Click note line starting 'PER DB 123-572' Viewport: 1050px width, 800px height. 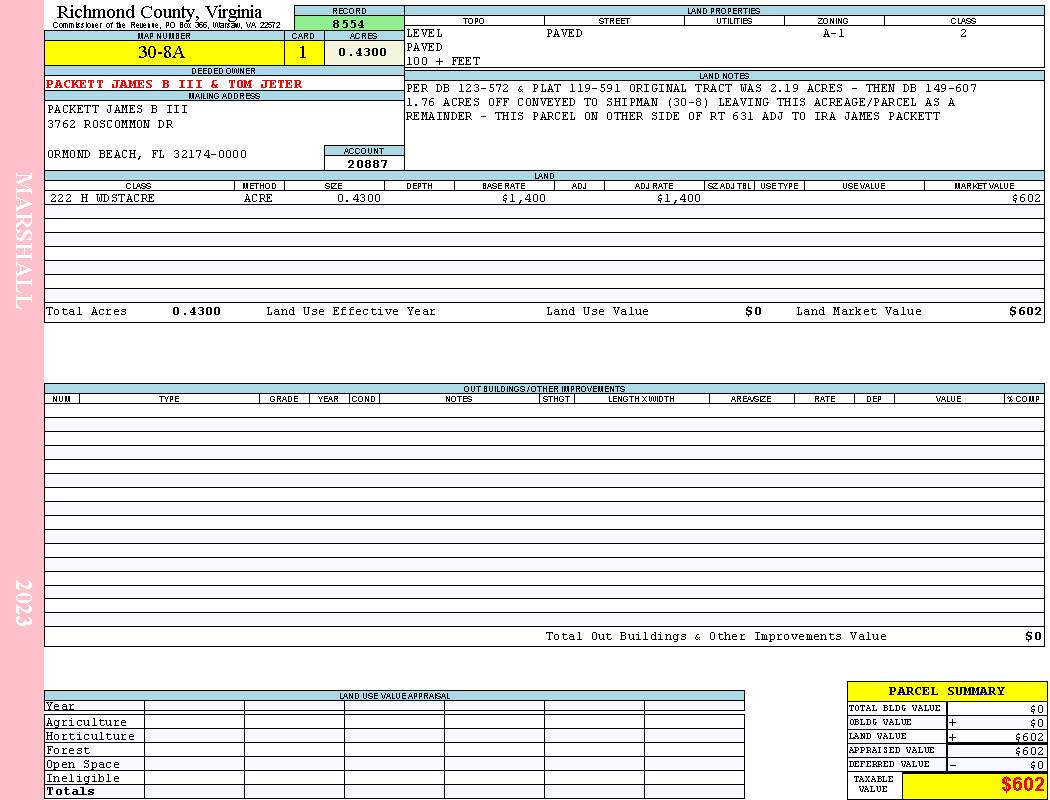click(691, 88)
